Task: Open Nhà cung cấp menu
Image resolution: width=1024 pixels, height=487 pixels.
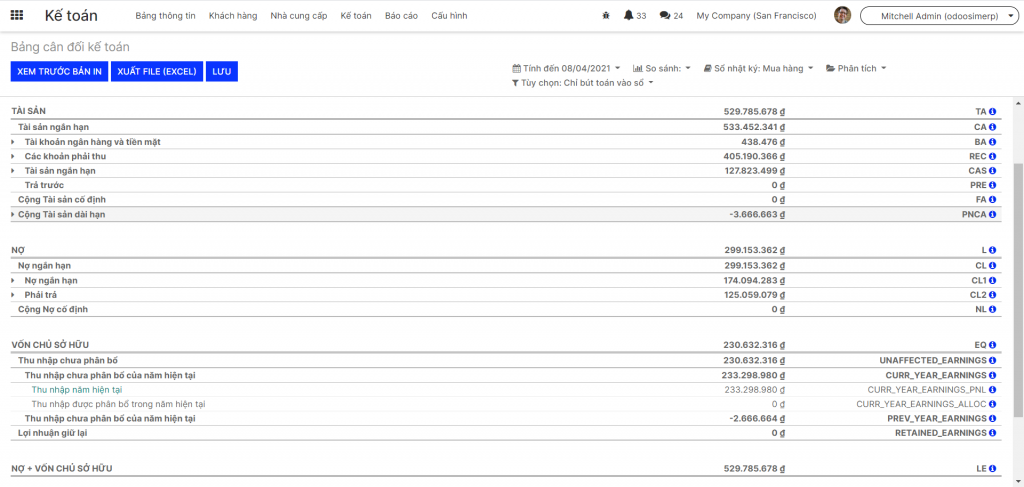Action: (x=298, y=16)
